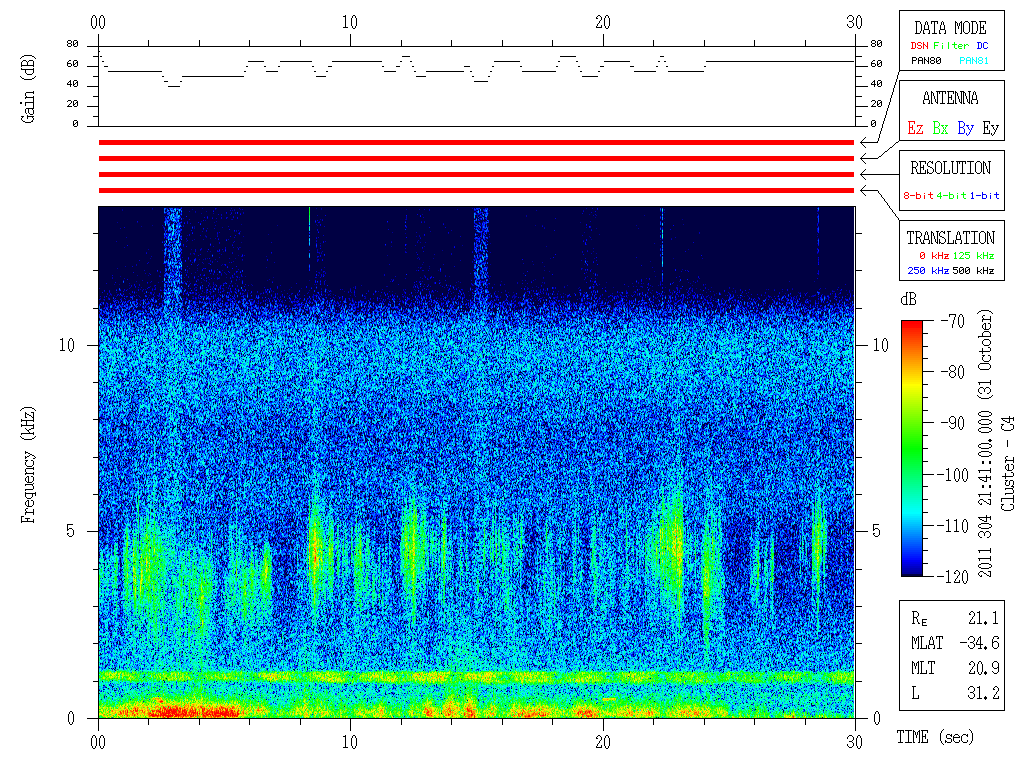
Task: Click the -110 value on the color scale
Action: [x=955, y=526]
